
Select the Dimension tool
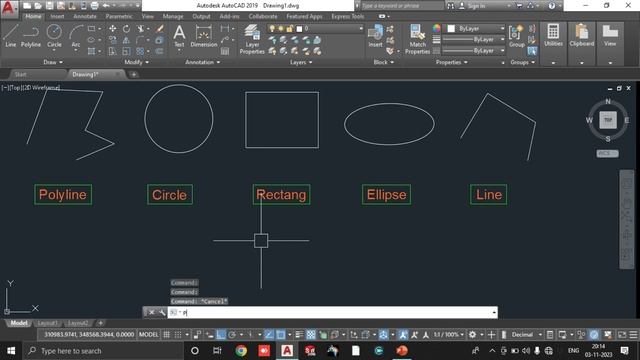coord(204,36)
